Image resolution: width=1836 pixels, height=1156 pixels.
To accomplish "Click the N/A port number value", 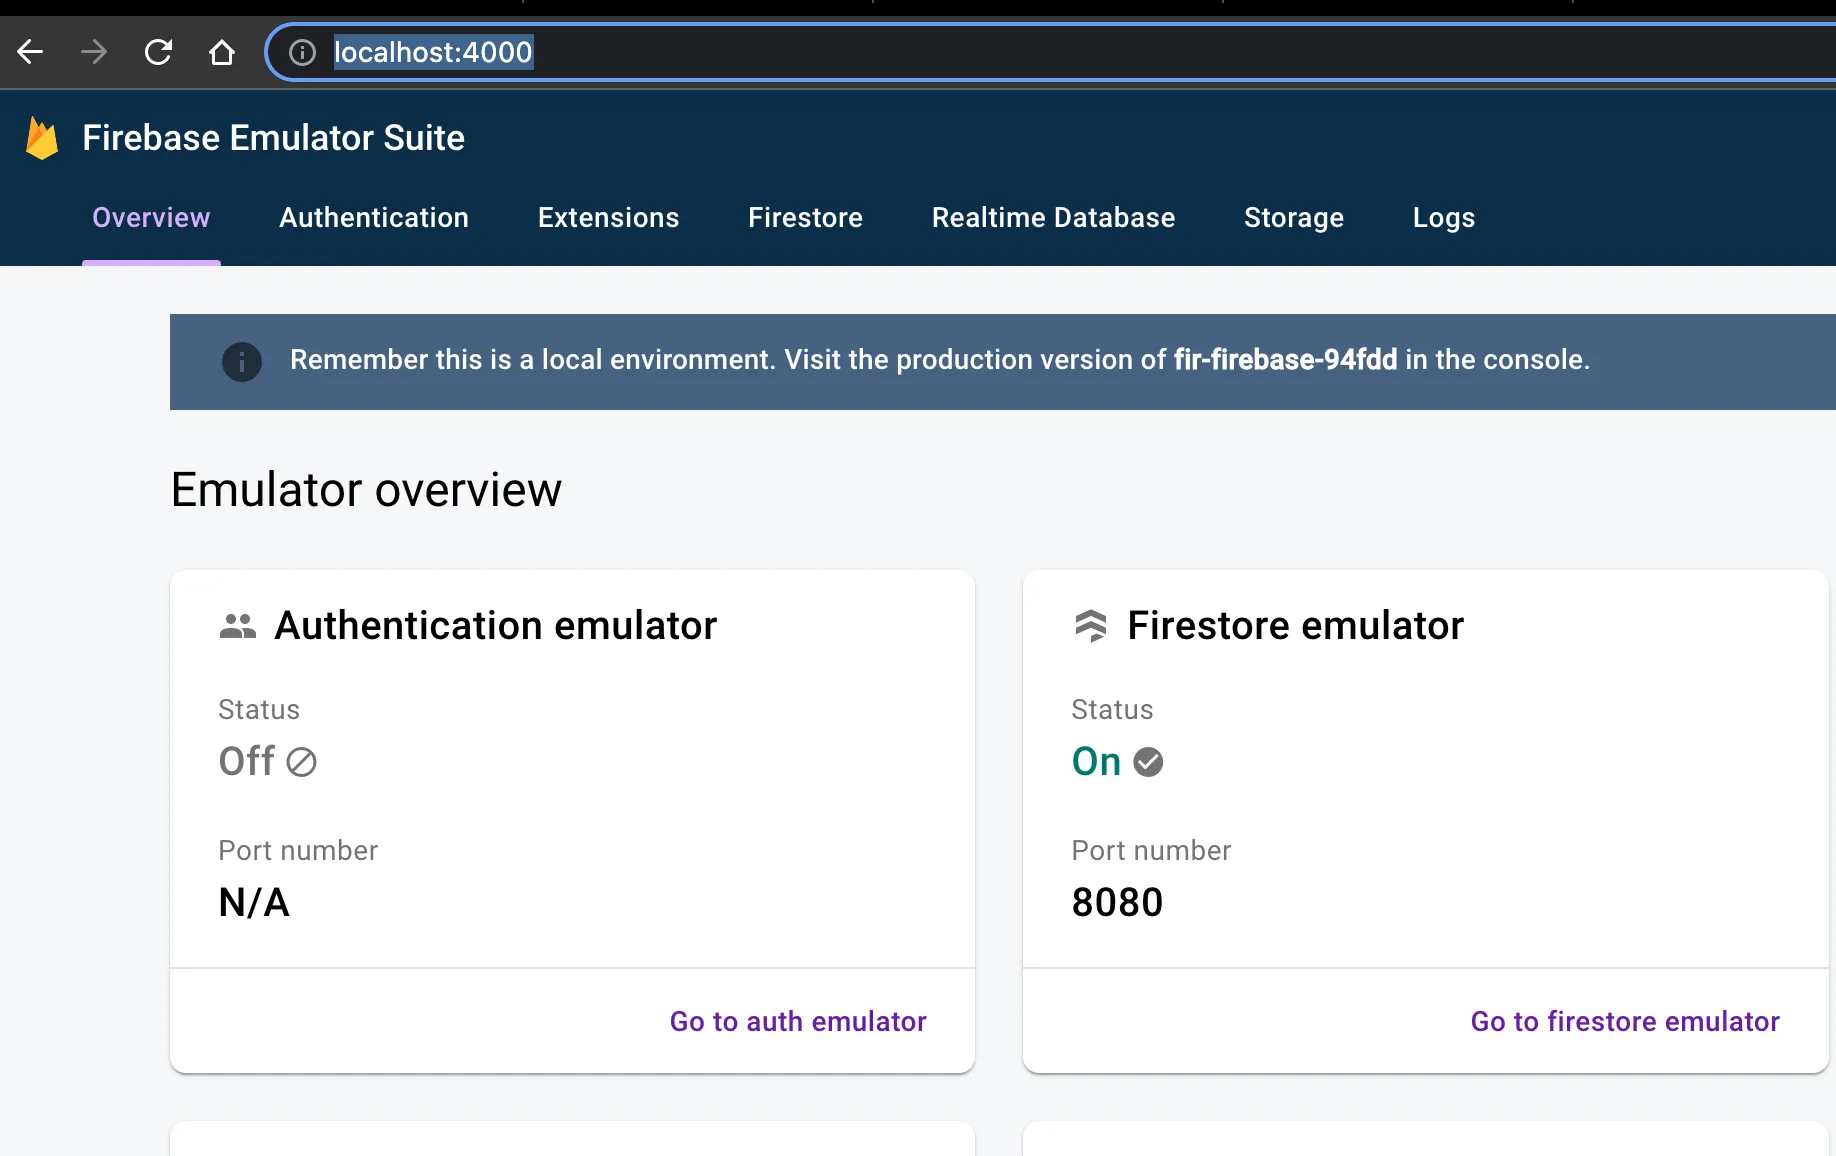I will pyautogui.click(x=254, y=903).
